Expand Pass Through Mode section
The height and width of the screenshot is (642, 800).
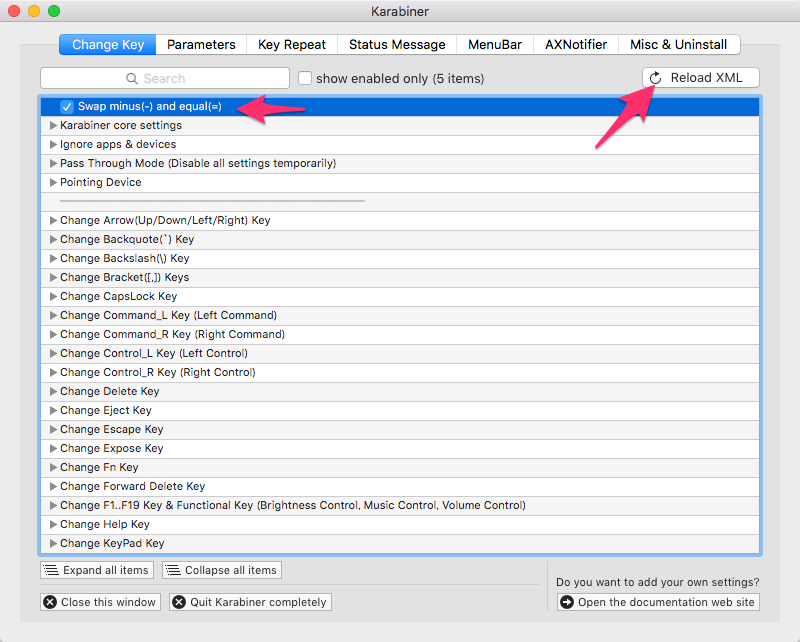[x=53, y=163]
